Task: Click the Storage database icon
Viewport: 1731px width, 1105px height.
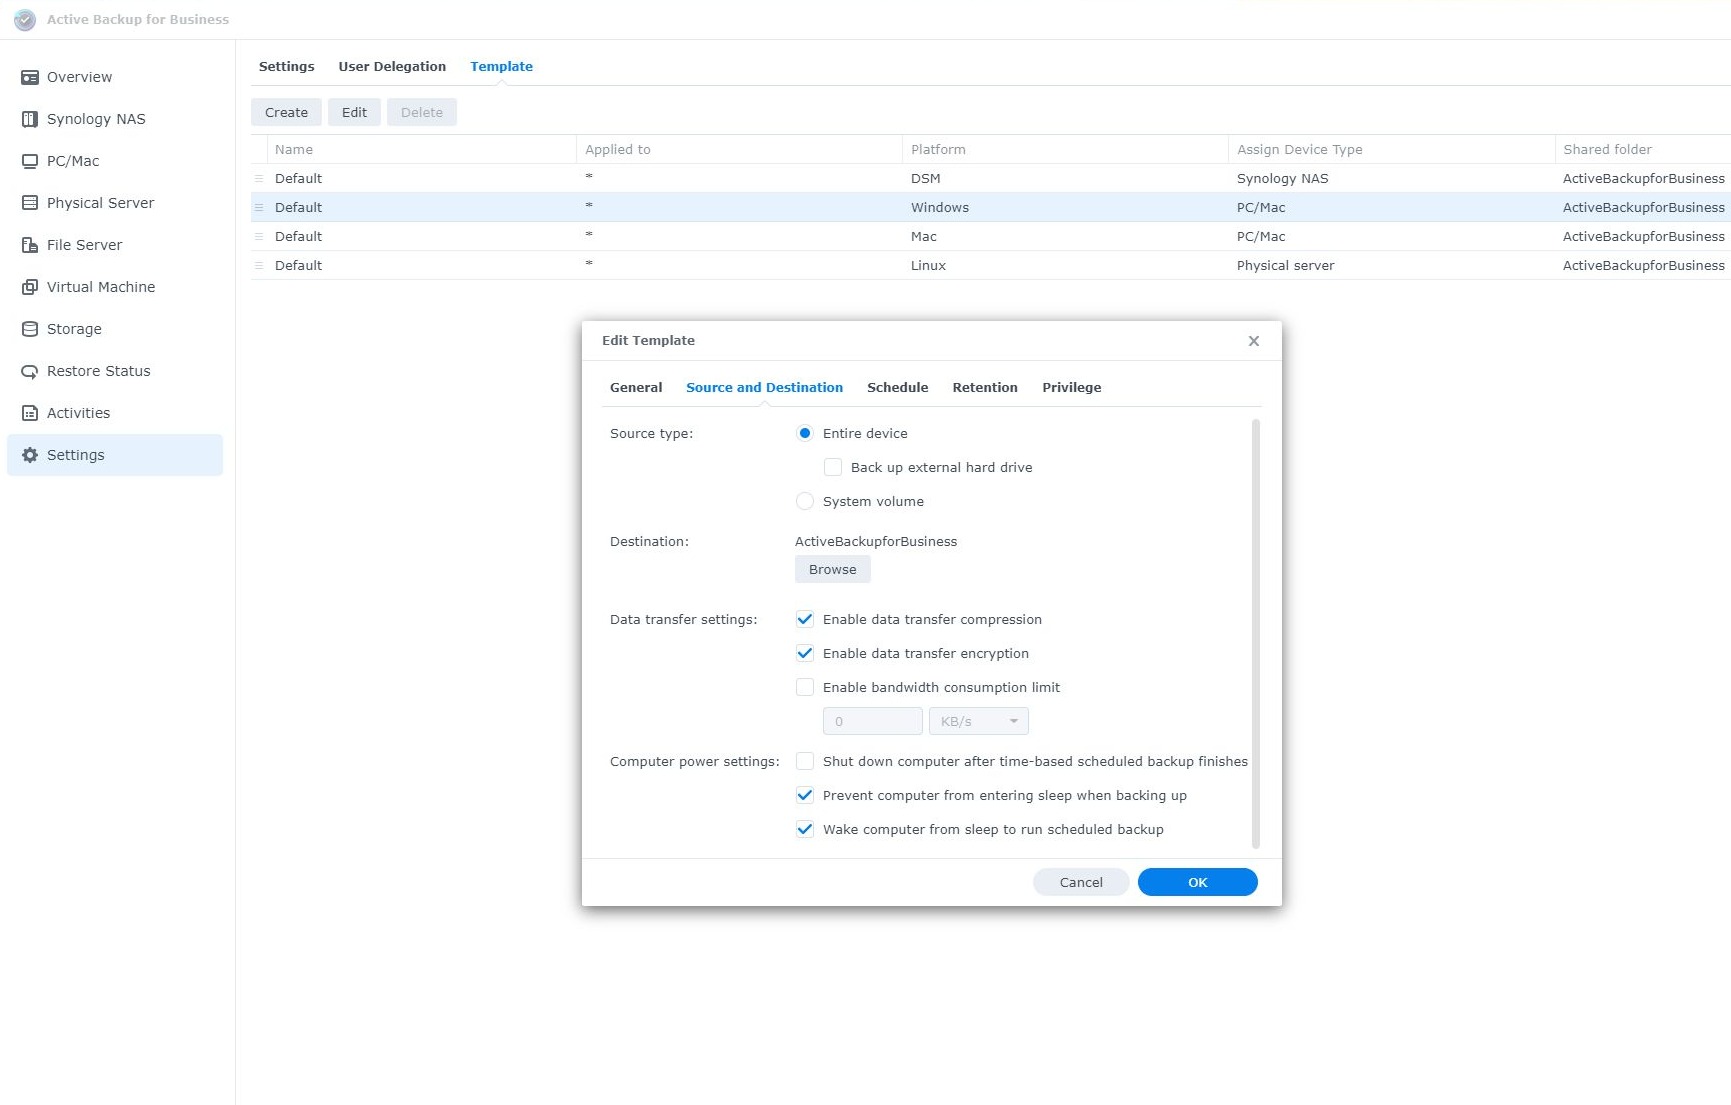Action: pyautogui.click(x=30, y=329)
